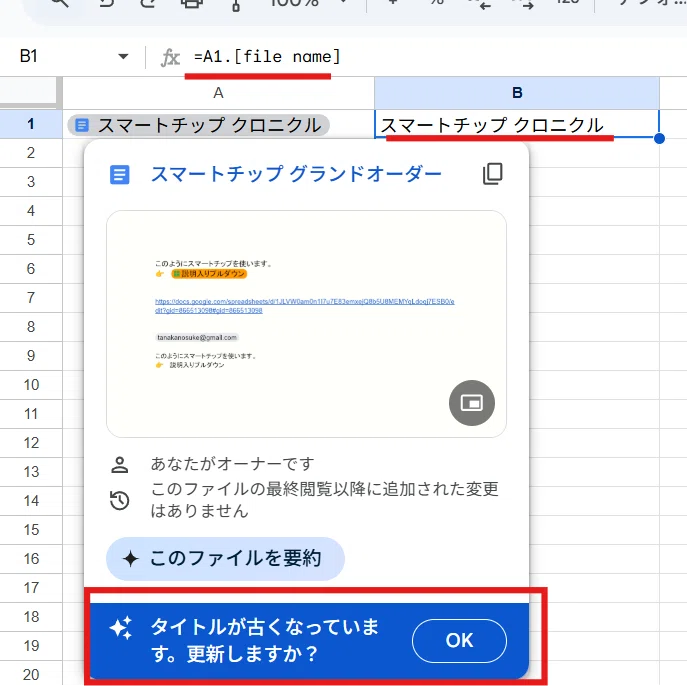Click the paint format icon in toolbar
687x686 pixels.
tap(236, 4)
